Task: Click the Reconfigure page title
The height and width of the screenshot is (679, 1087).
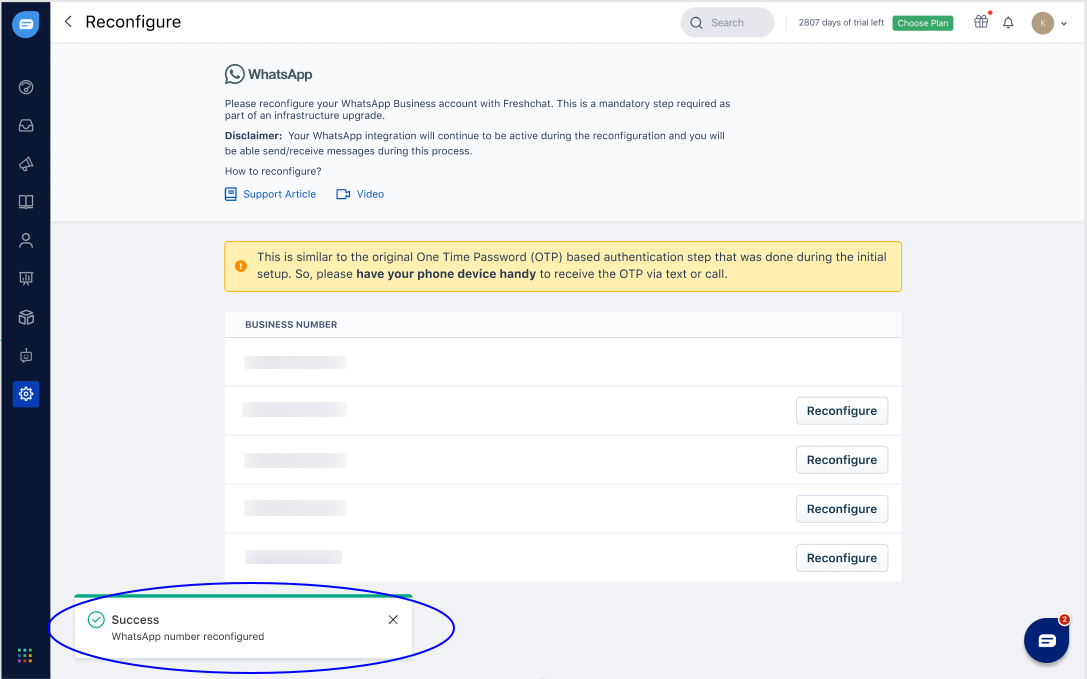Action: coord(133,22)
